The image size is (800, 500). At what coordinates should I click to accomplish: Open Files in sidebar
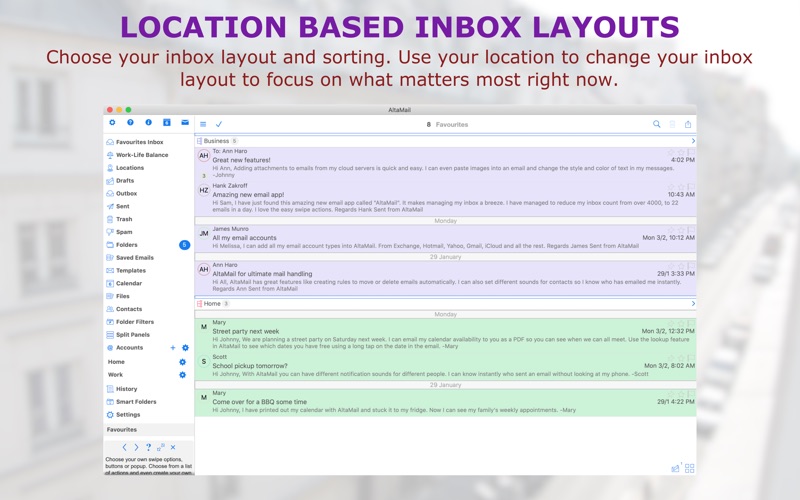[118, 296]
